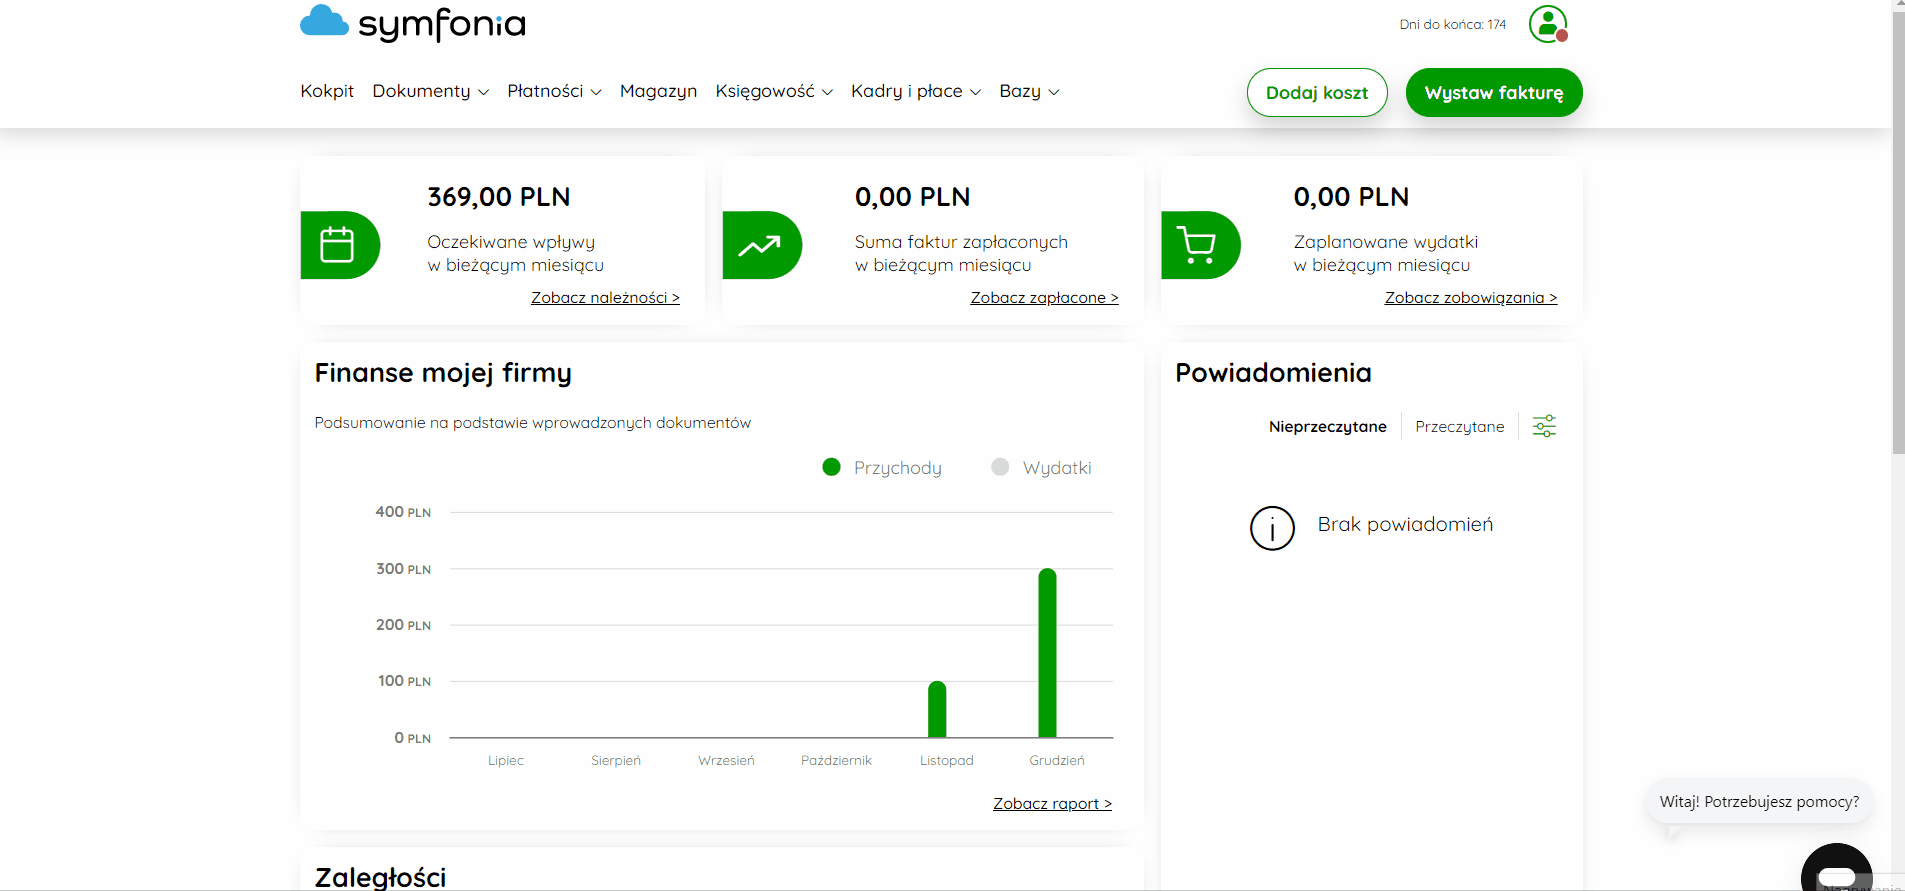
Task: Click the green calendar icon for expected income
Action: click(338, 245)
